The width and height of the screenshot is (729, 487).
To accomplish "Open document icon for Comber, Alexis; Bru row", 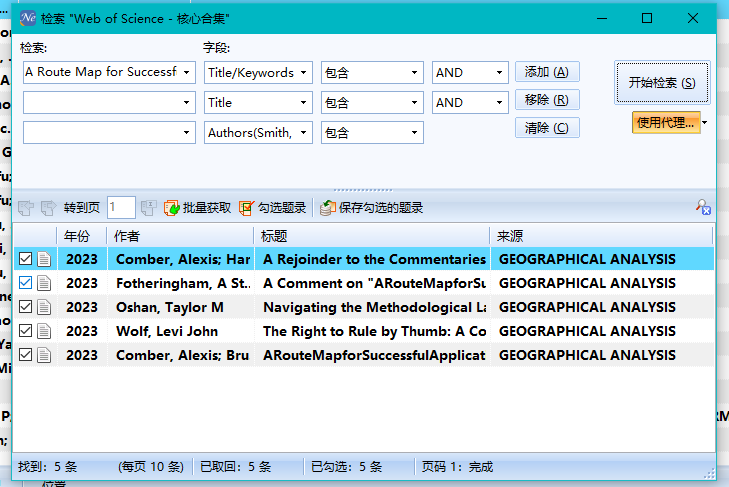I will click(x=44, y=355).
